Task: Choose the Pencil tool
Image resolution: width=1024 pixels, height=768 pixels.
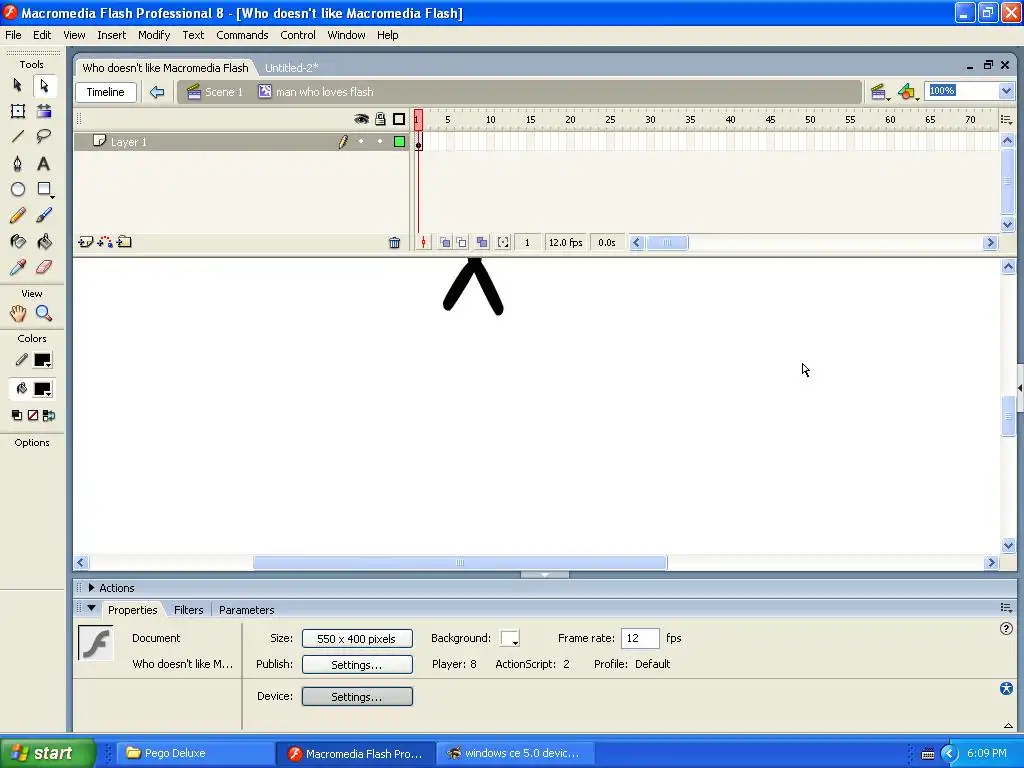Action: [x=18, y=216]
